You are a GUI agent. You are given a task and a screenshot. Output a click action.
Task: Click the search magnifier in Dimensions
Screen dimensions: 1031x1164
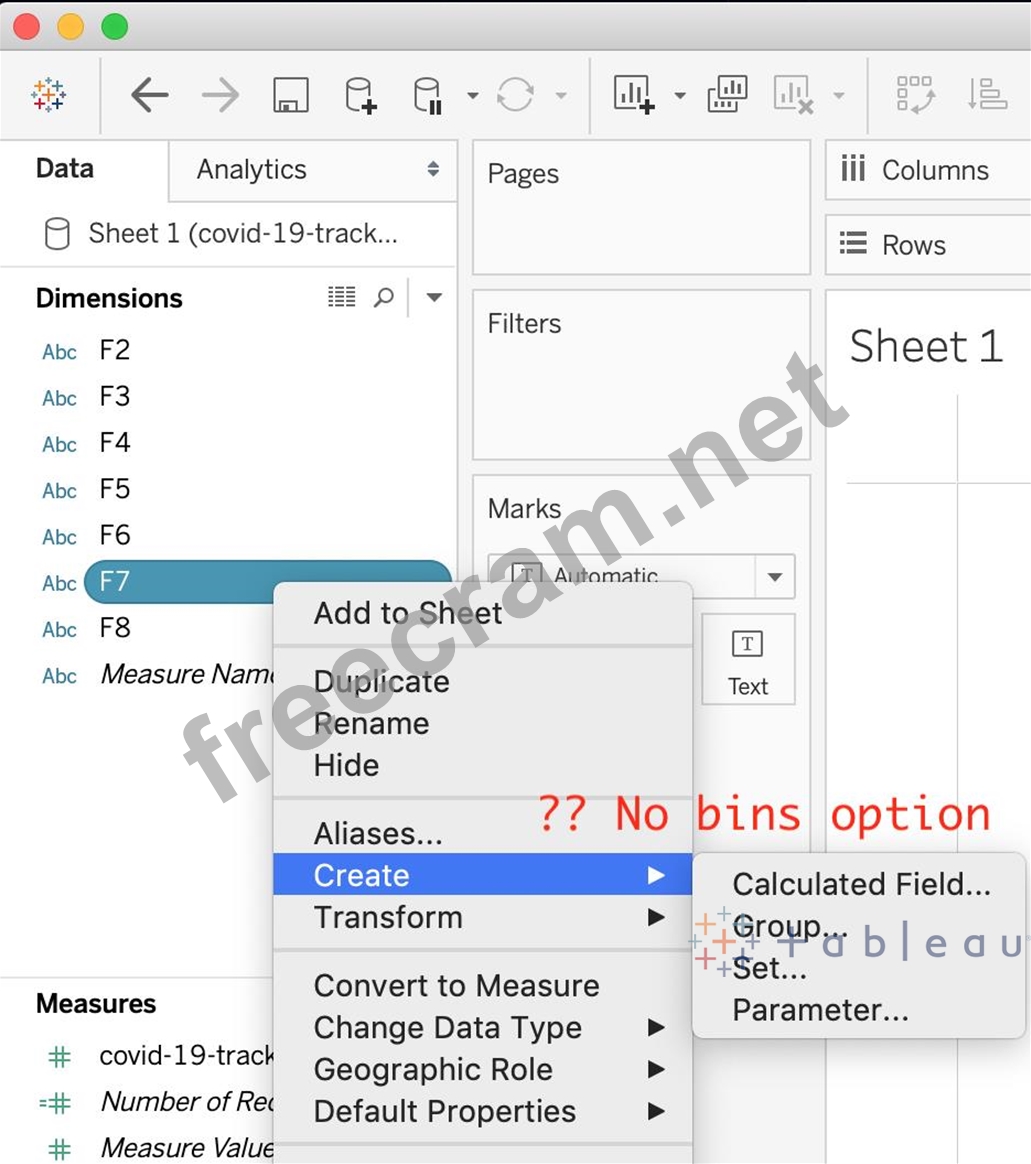tap(384, 298)
